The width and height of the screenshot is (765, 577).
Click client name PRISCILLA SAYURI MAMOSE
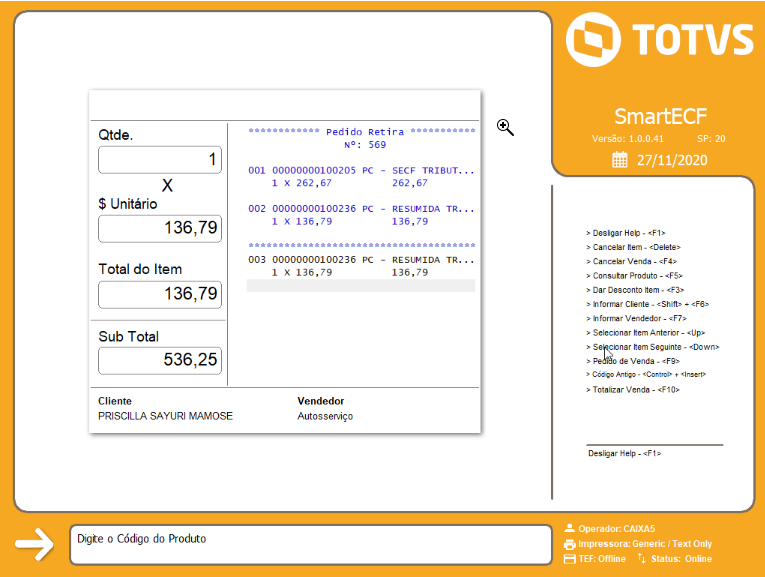[165, 416]
